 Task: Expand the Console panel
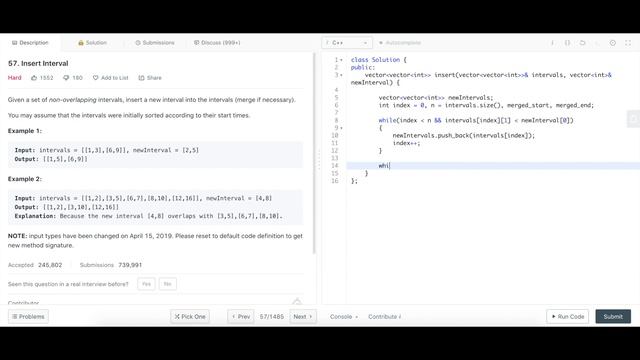tap(344, 316)
